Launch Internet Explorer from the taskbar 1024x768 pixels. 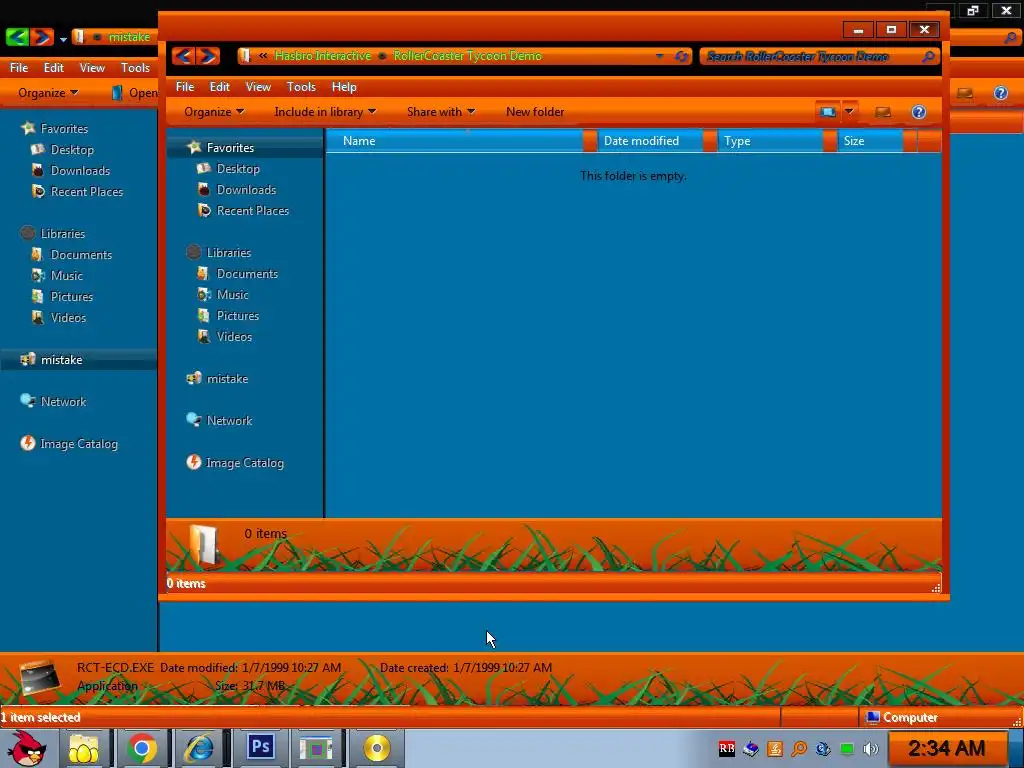(x=199, y=748)
